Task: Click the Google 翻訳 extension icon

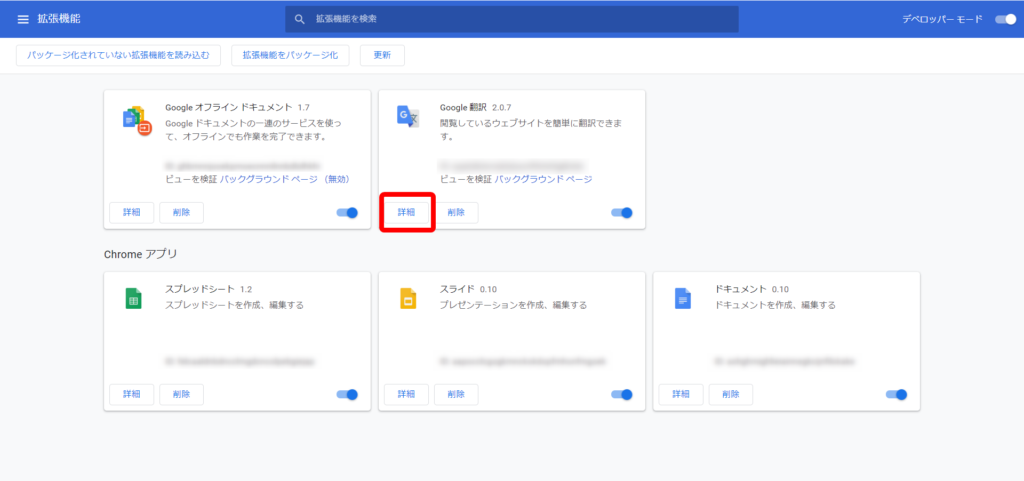Action: (x=408, y=116)
